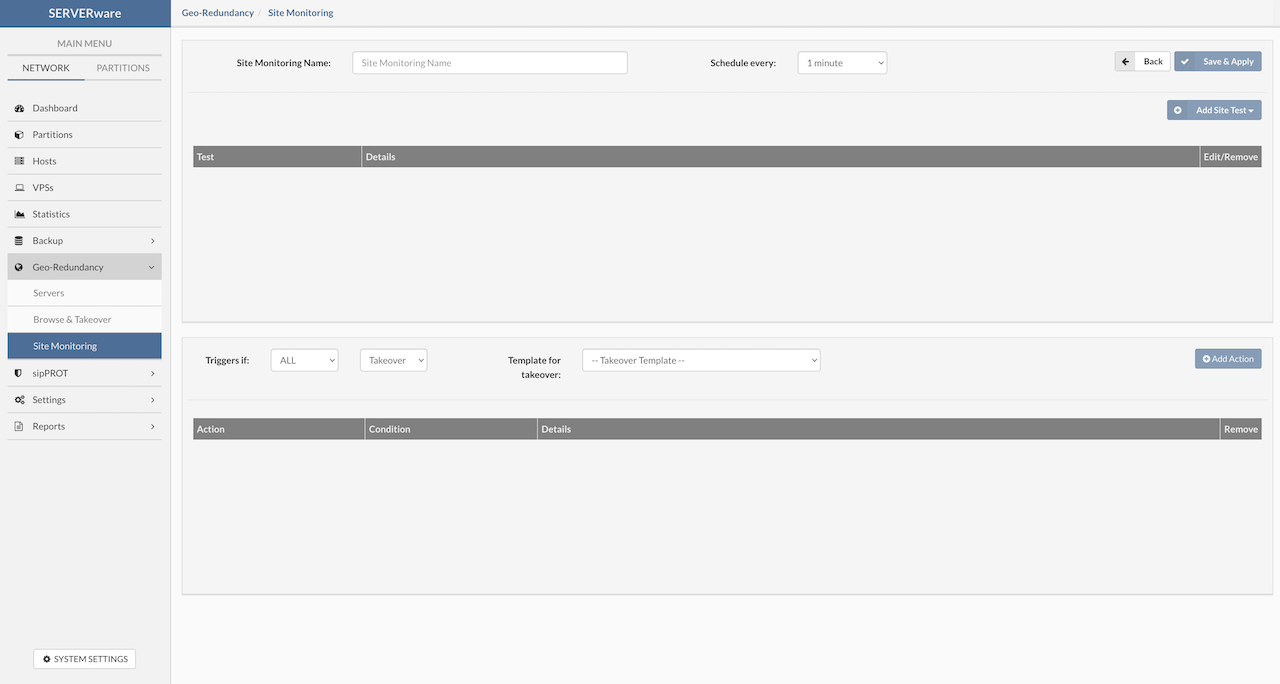Click the VPSs laptop icon
The height and width of the screenshot is (684, 1280).
click(x=19, y=188)
